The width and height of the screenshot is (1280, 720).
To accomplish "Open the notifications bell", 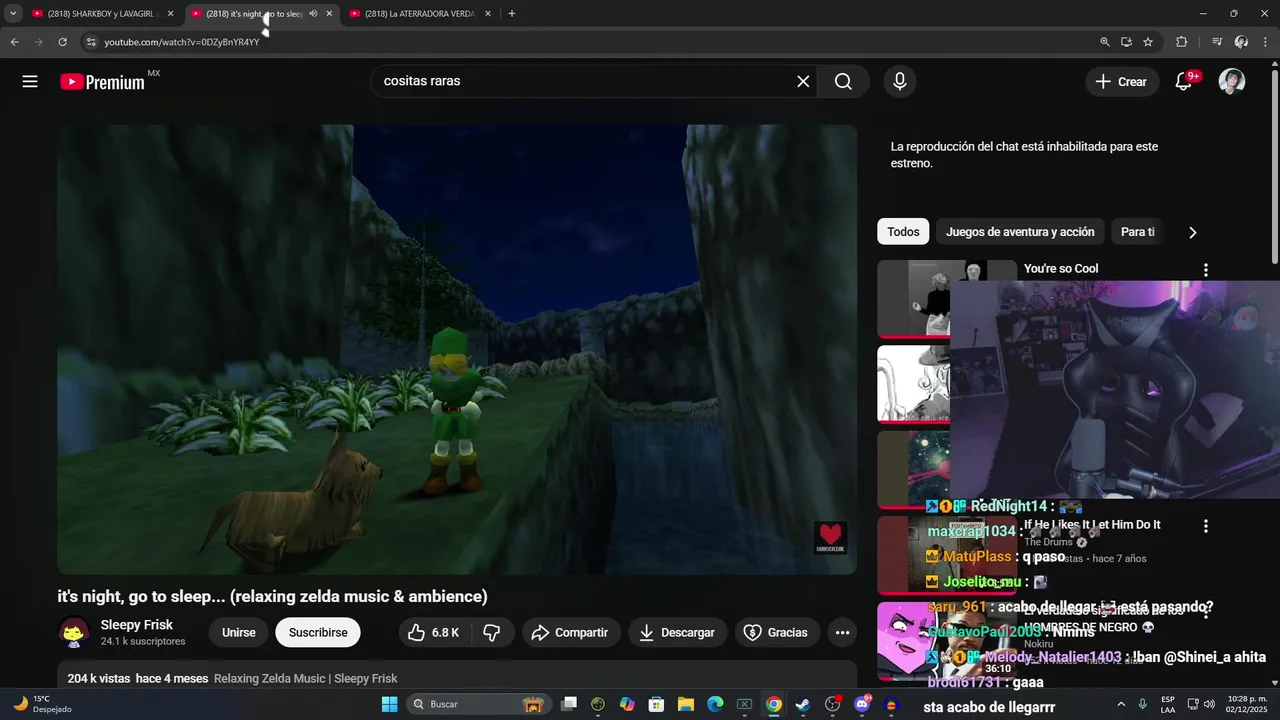I will [1184, 82].
